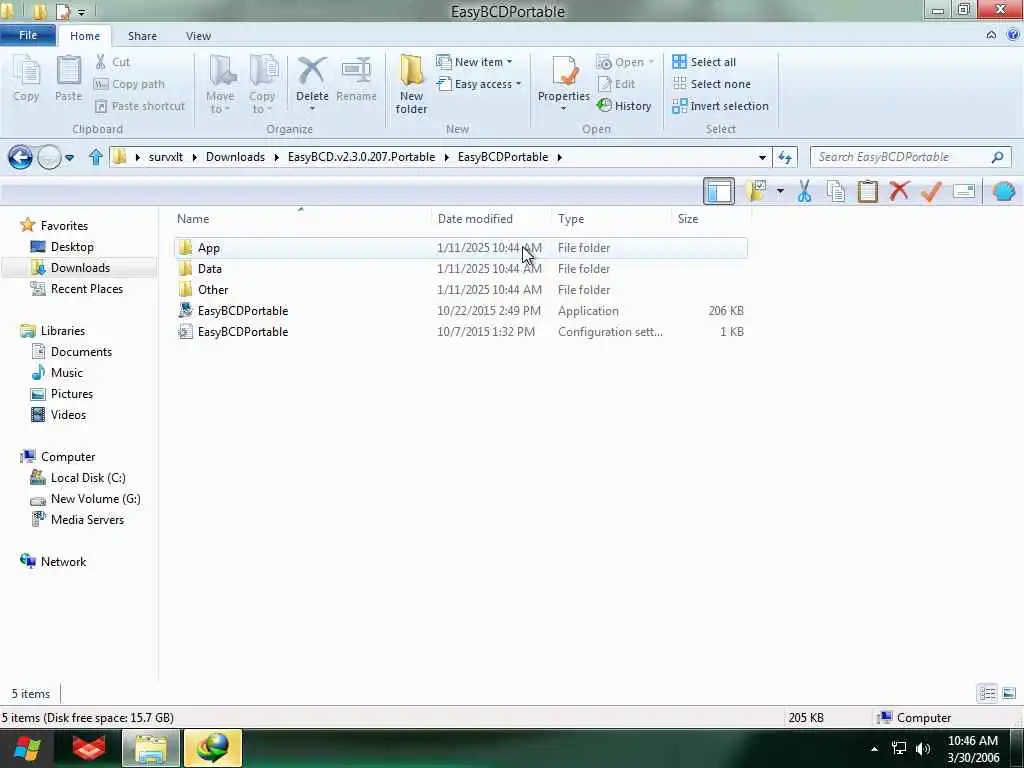Open the recent locations dropdown arrow
Image resolution: width=1024 pixels, height=768 pixels.
click(69, 157)
